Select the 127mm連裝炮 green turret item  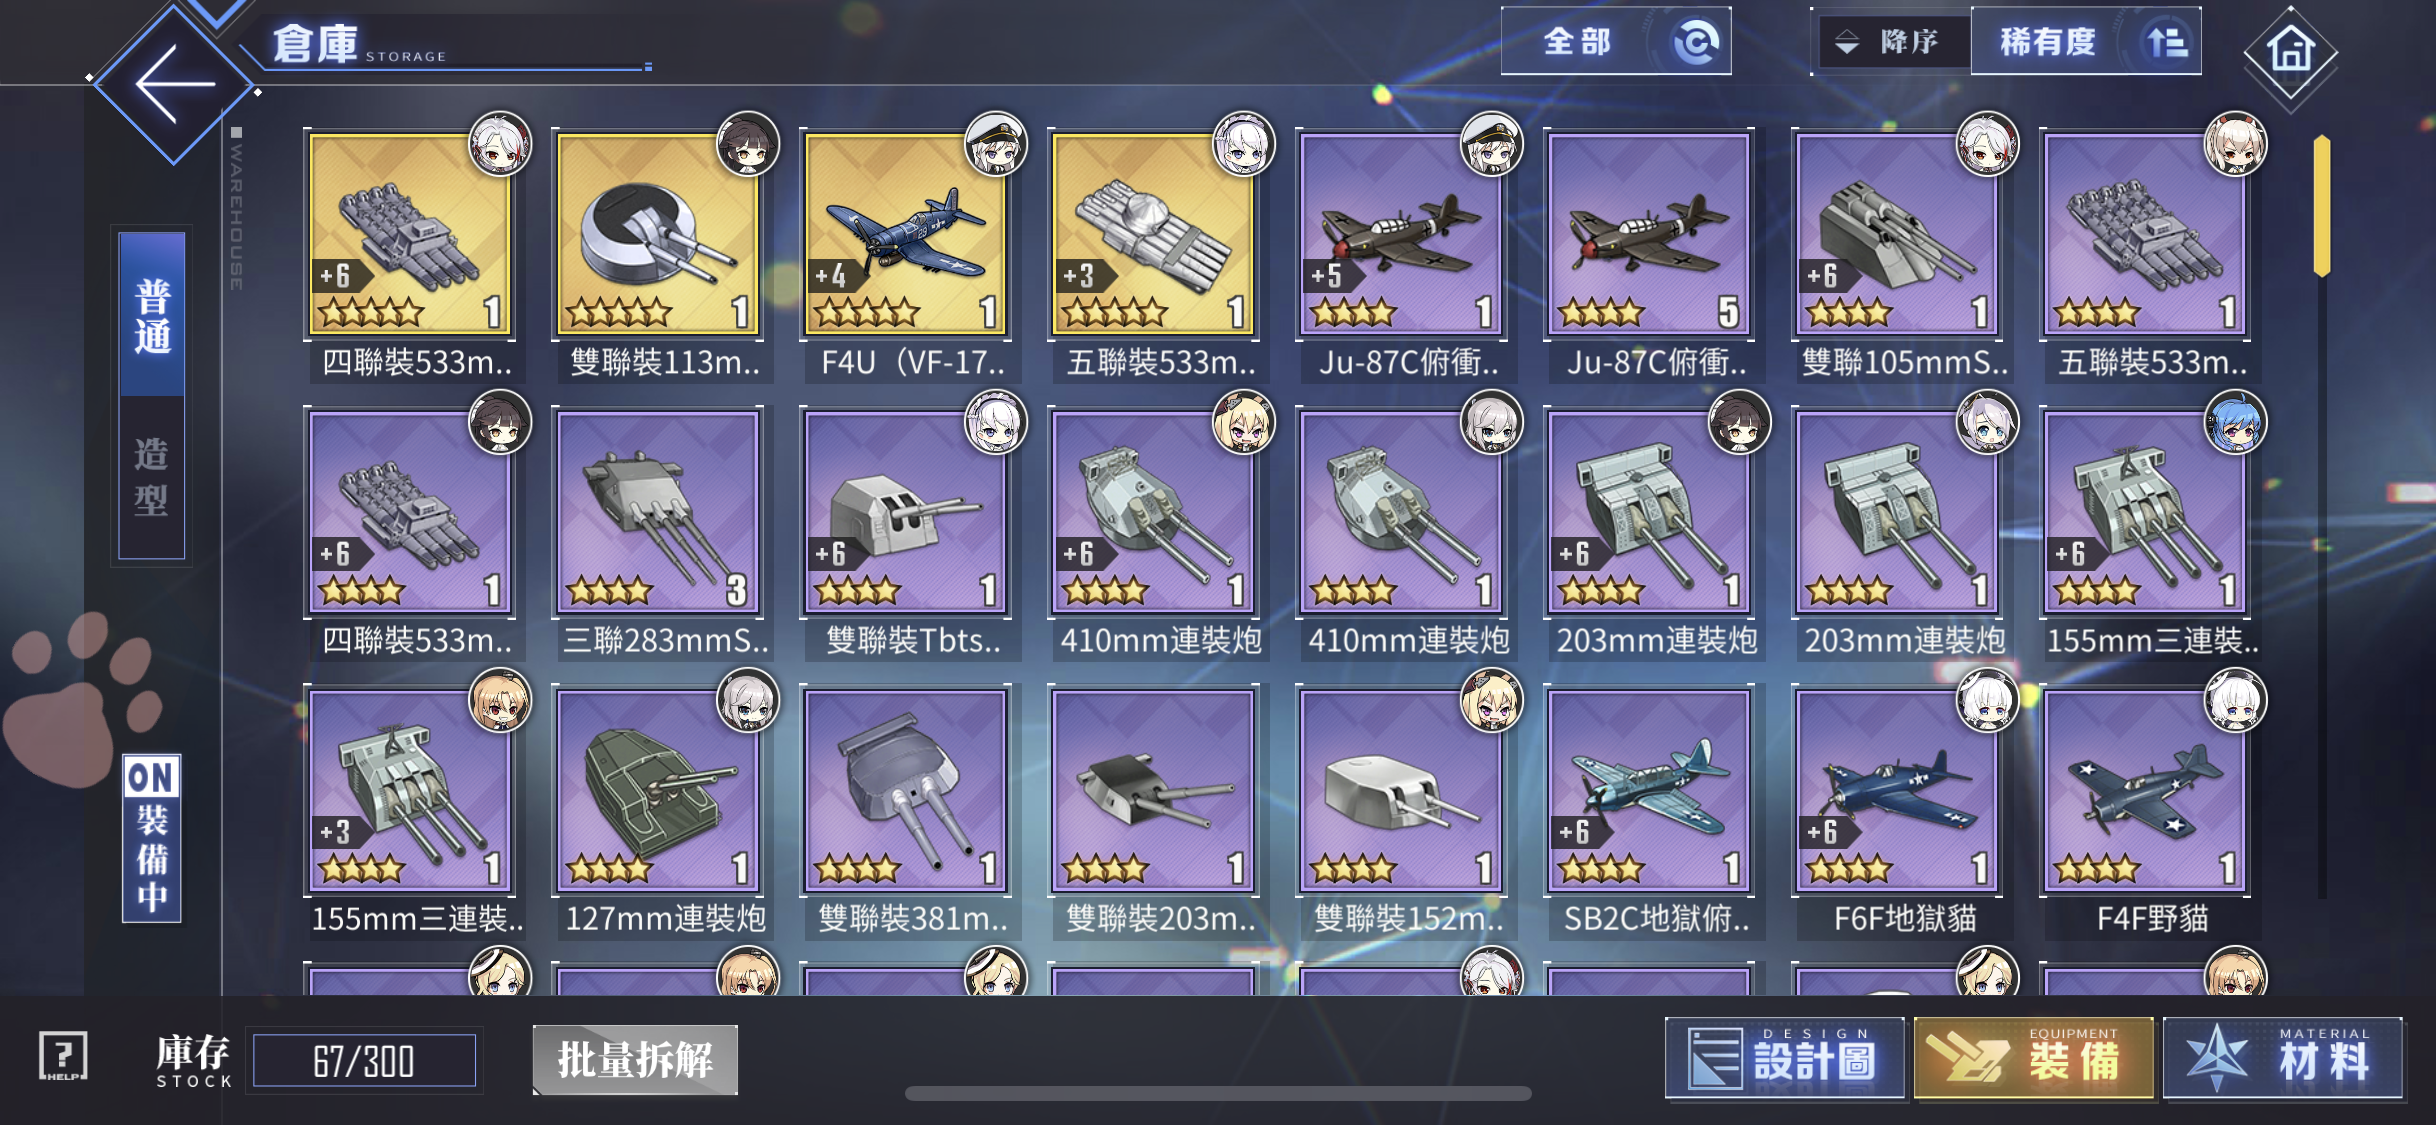tap(660, 812)
